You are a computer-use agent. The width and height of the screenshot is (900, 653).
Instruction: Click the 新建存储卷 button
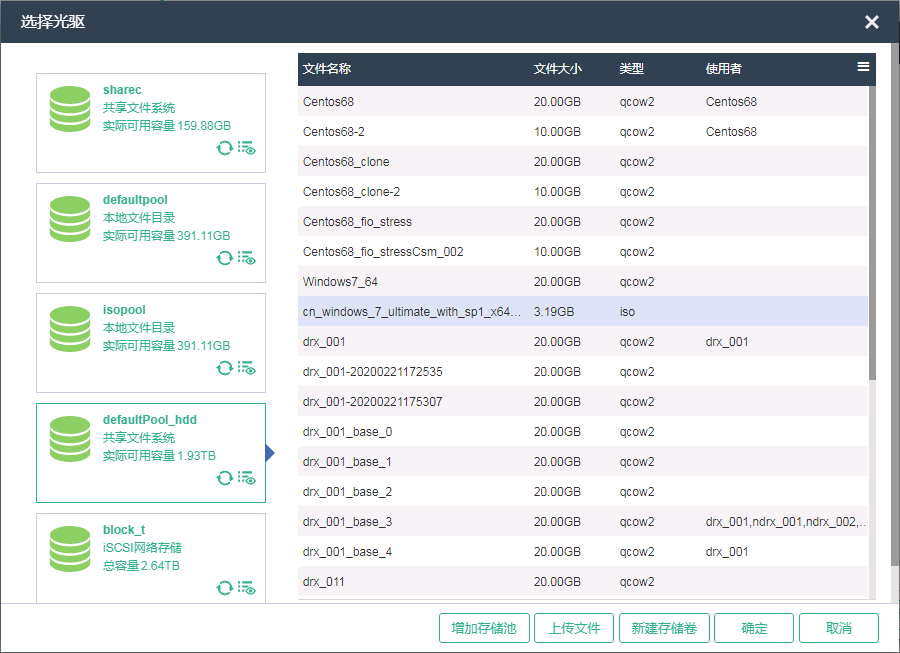click(664, 628)
